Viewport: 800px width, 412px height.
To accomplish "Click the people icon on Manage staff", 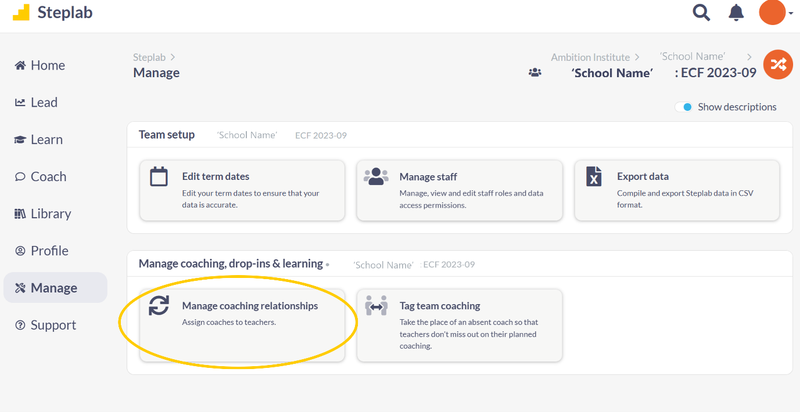I will point(376,177).
